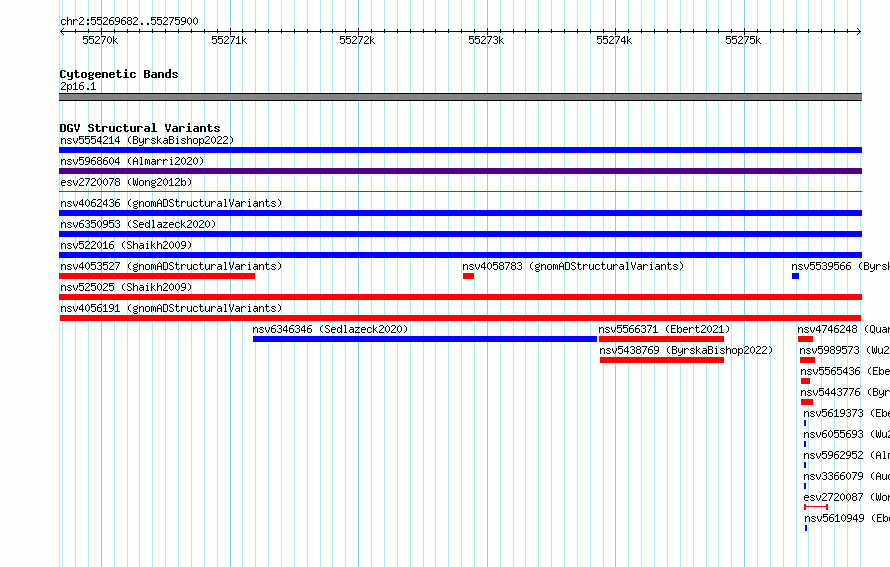Select the blue nsv5554214 variant bar
Viewport: 890px width, 567px height.
pyautogui.click(x=460, y=150)
